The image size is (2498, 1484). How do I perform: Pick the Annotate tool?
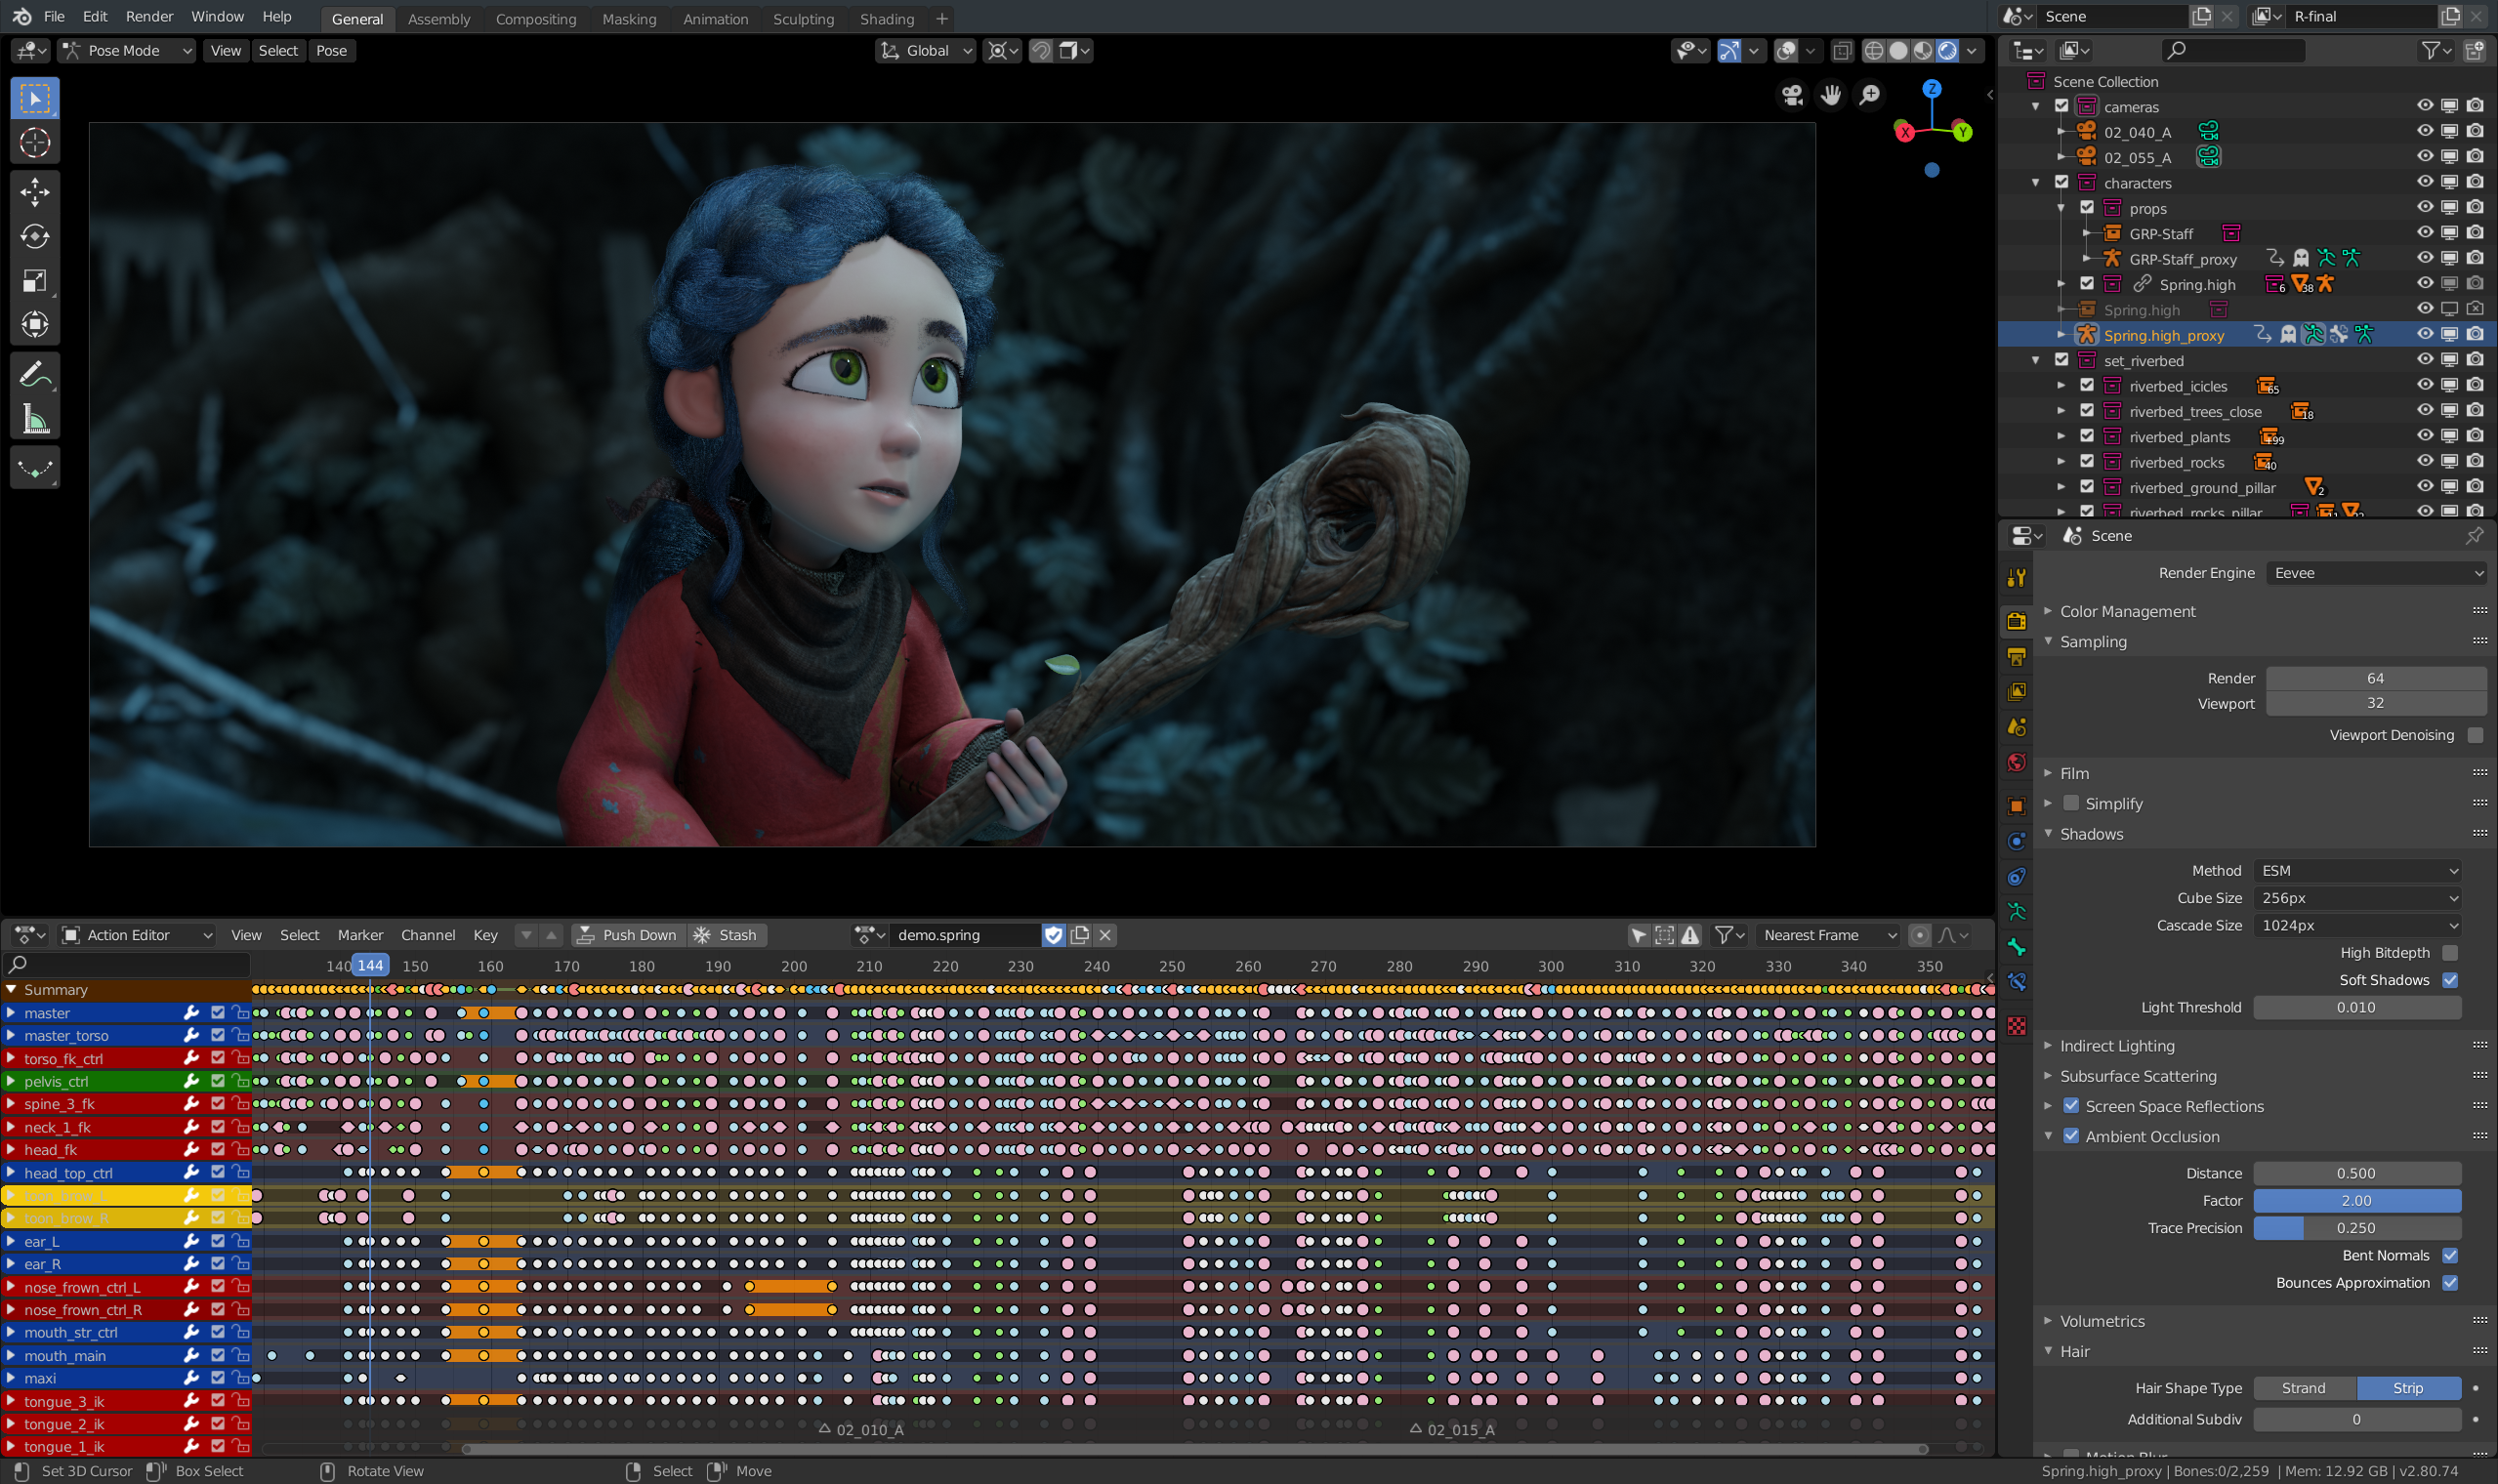pos(35,374)
